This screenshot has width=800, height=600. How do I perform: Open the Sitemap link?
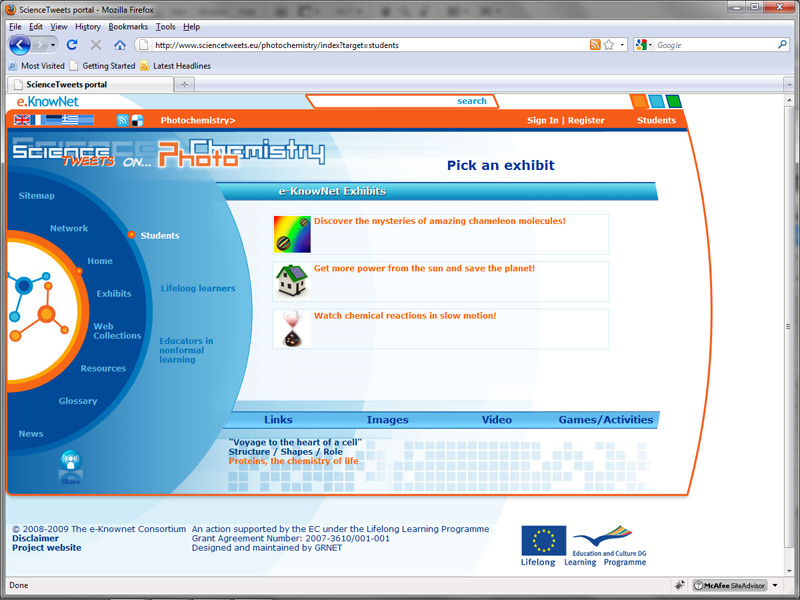pos(36,195)
